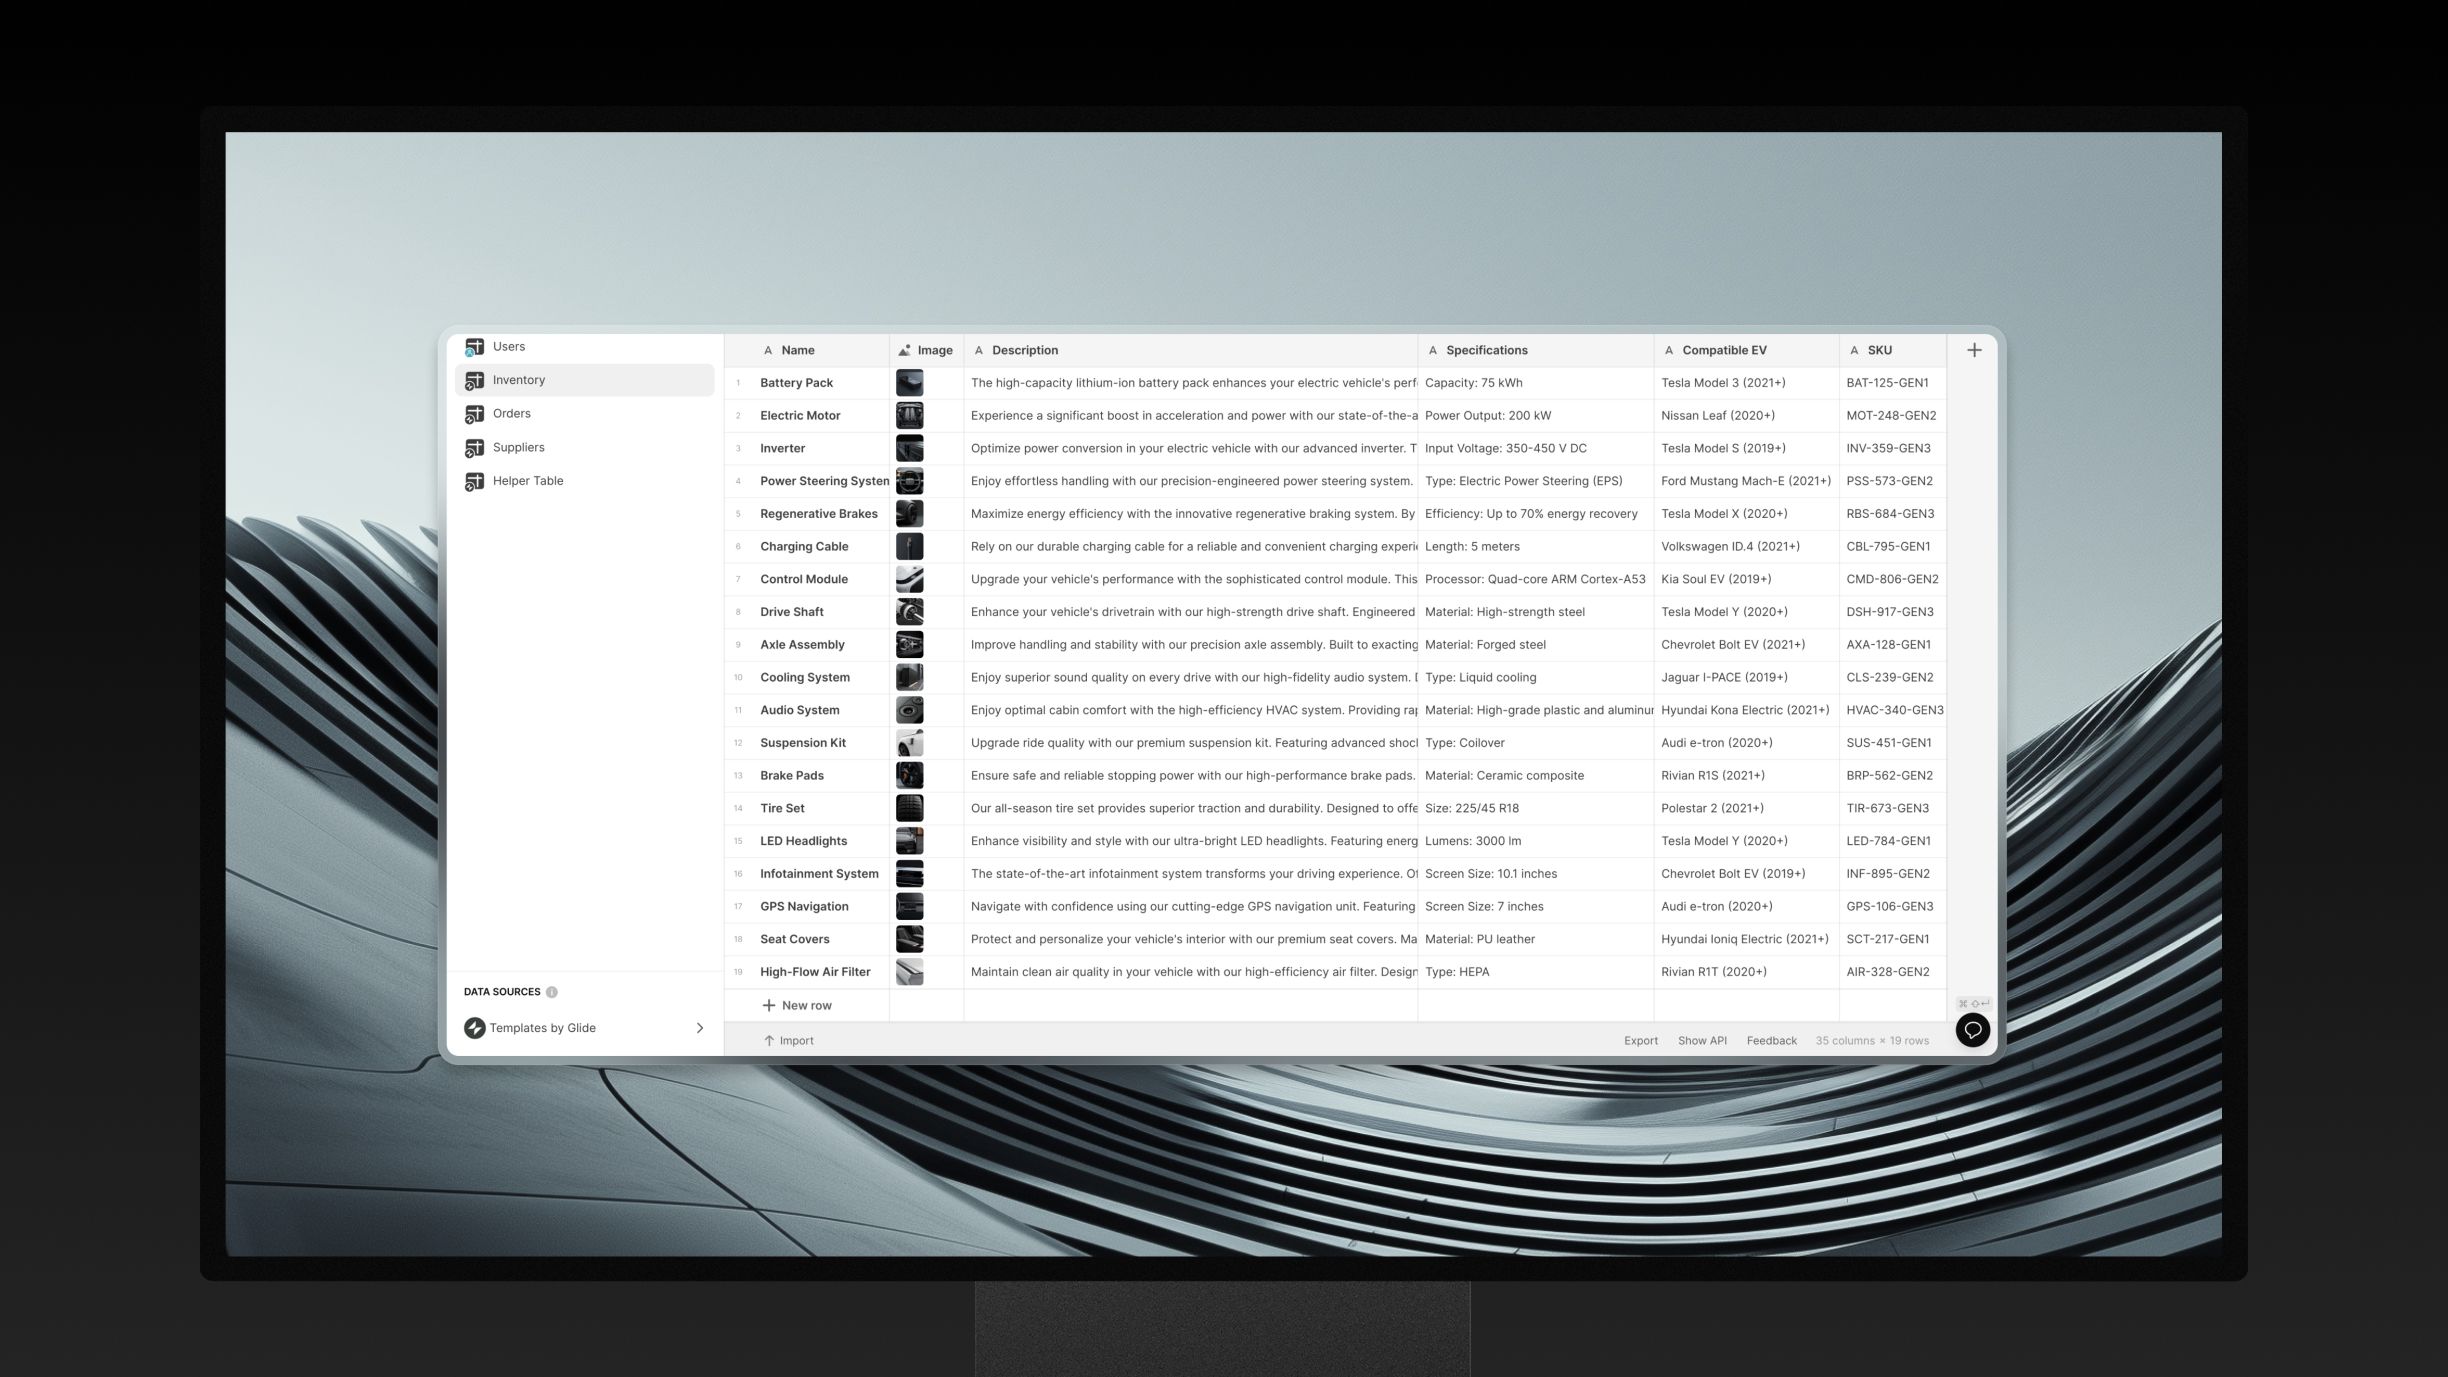The image size is (2448, 1377).
Task: Expand Templates by Glide chevron
Action: pyautogui.click(x=699, y=1028)
